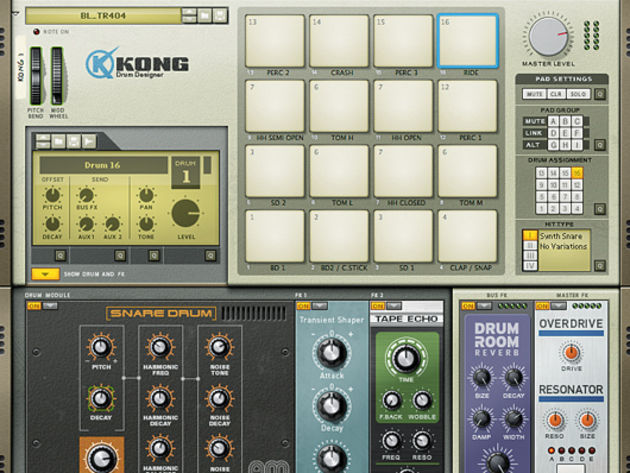Open the FX 2 effect type selector arrow
This screenshot has width=630, height=473.
point(394,306)
